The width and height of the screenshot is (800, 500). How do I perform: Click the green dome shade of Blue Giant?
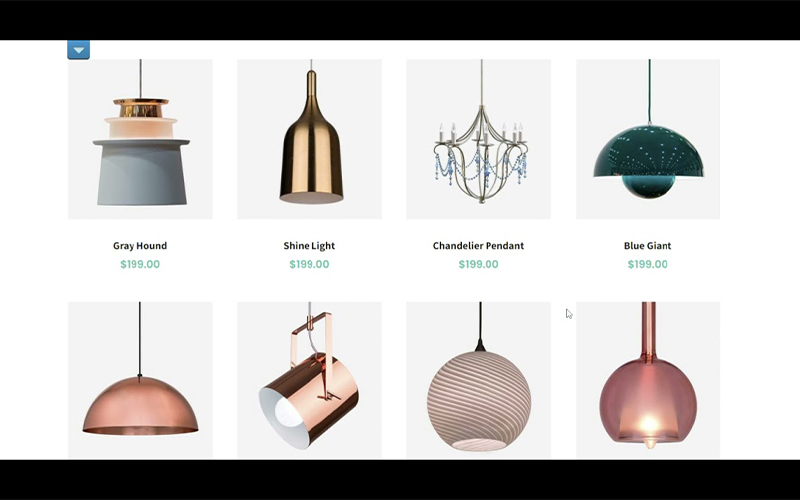pyautogui.click(x=648, y=152)
